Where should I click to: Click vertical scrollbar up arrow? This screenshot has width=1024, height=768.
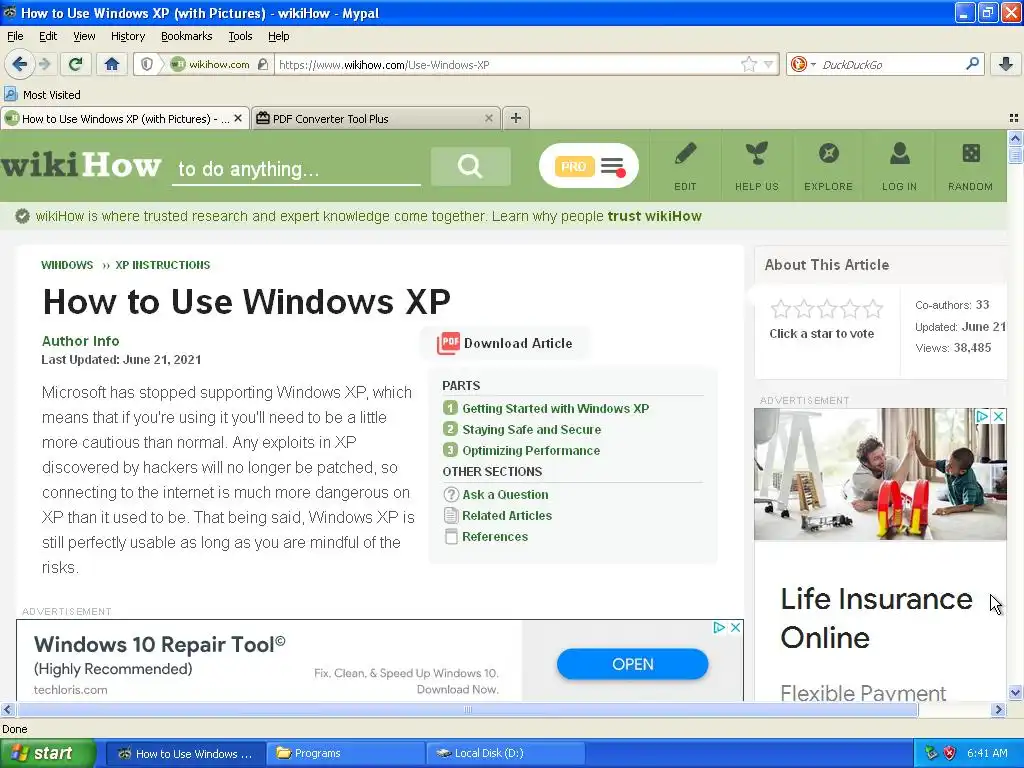pos(1015,138)
